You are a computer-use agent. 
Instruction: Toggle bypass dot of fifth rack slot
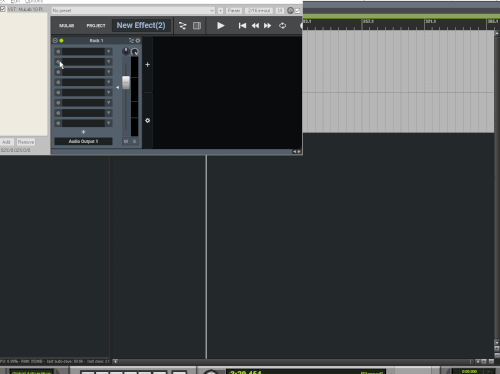pyautogui.click(x=58, y=93)
